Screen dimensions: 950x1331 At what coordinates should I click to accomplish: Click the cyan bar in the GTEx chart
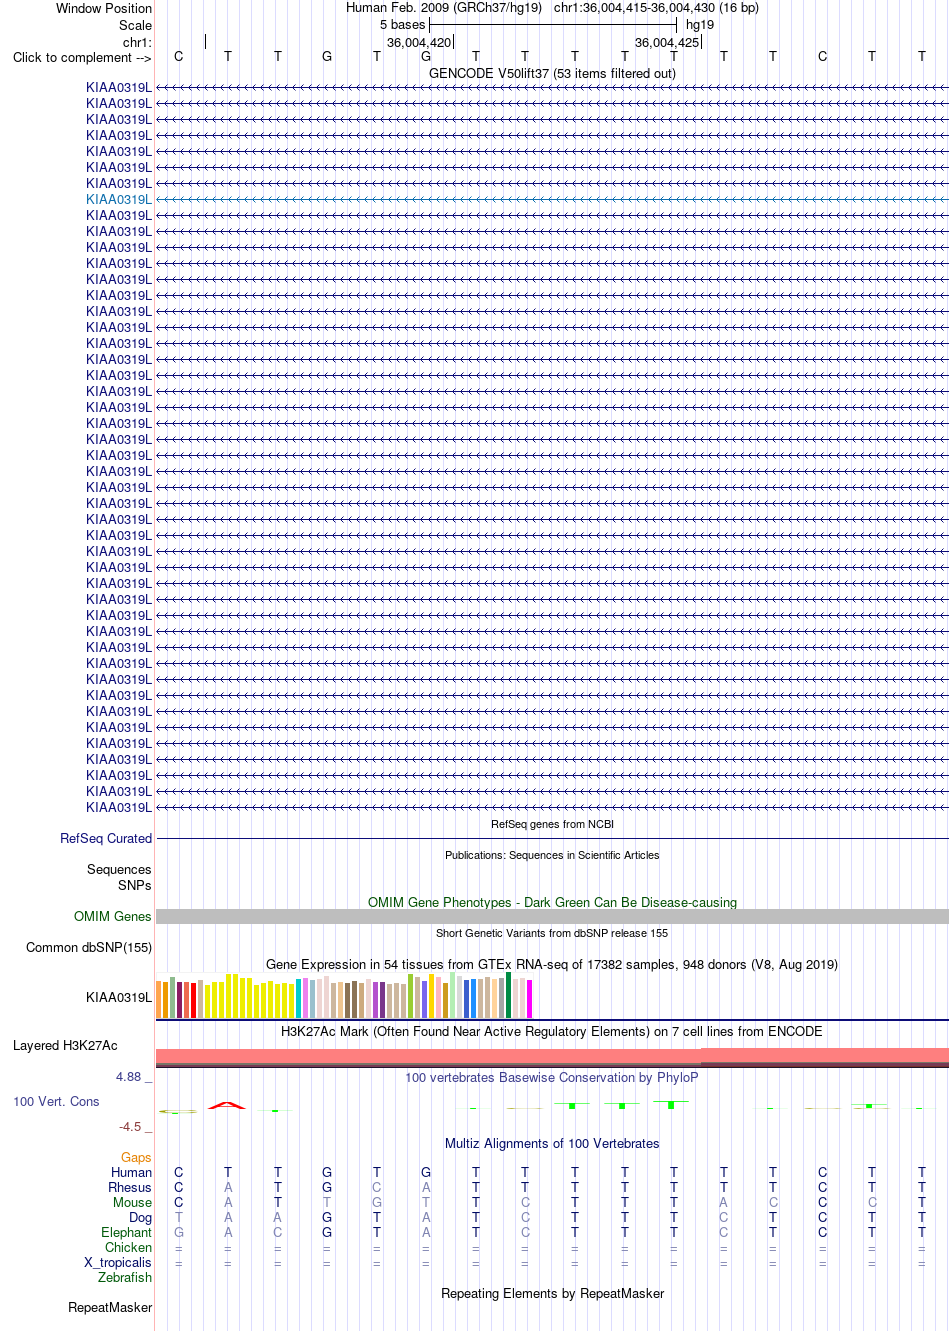point(299,998)
